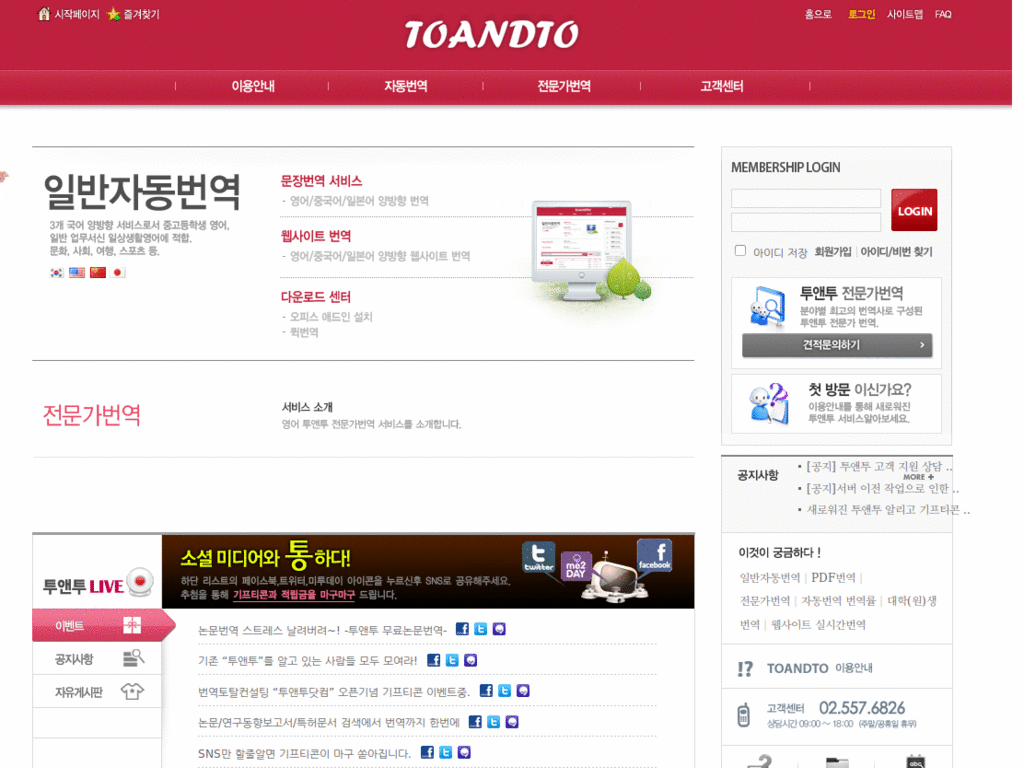
Task: Select the Chinese flag icon
Action: click(98, 272)
